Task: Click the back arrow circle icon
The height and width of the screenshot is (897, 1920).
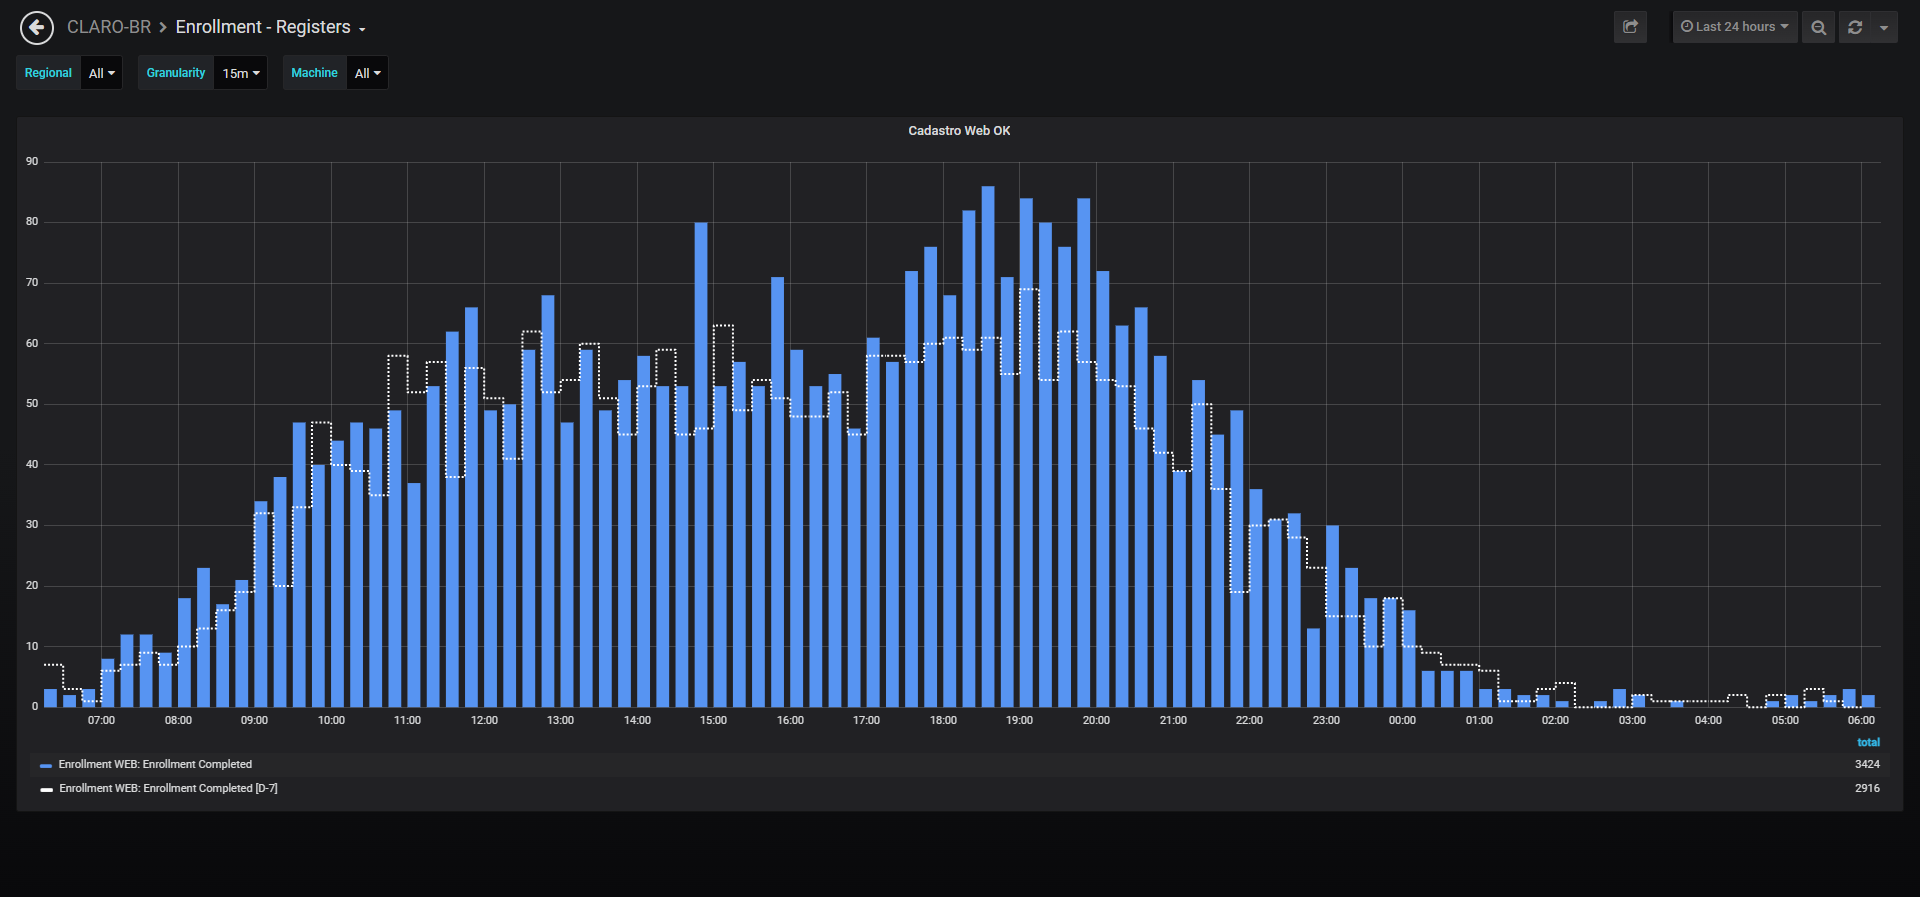Action: pyautogui.click(x=37, y=28)
